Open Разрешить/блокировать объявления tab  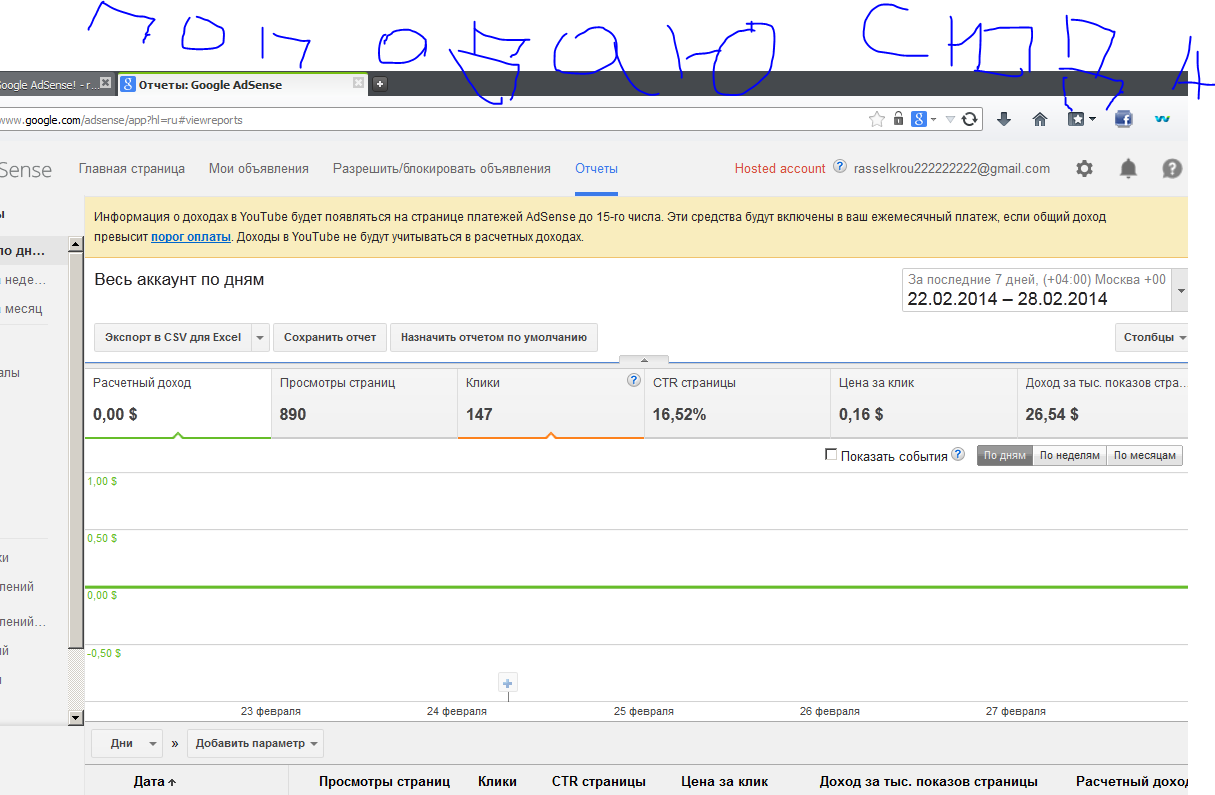(442, 168)
